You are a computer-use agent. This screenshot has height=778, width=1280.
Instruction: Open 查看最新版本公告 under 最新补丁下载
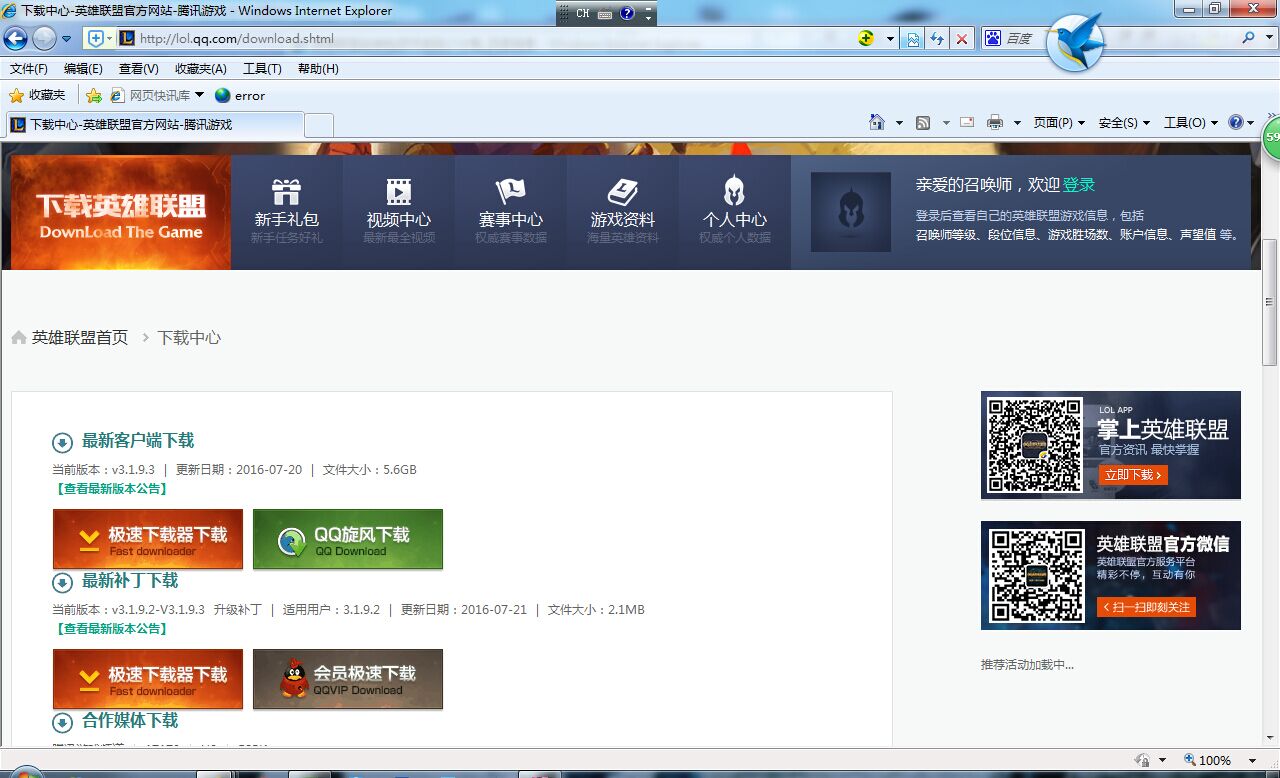(111, 629)
